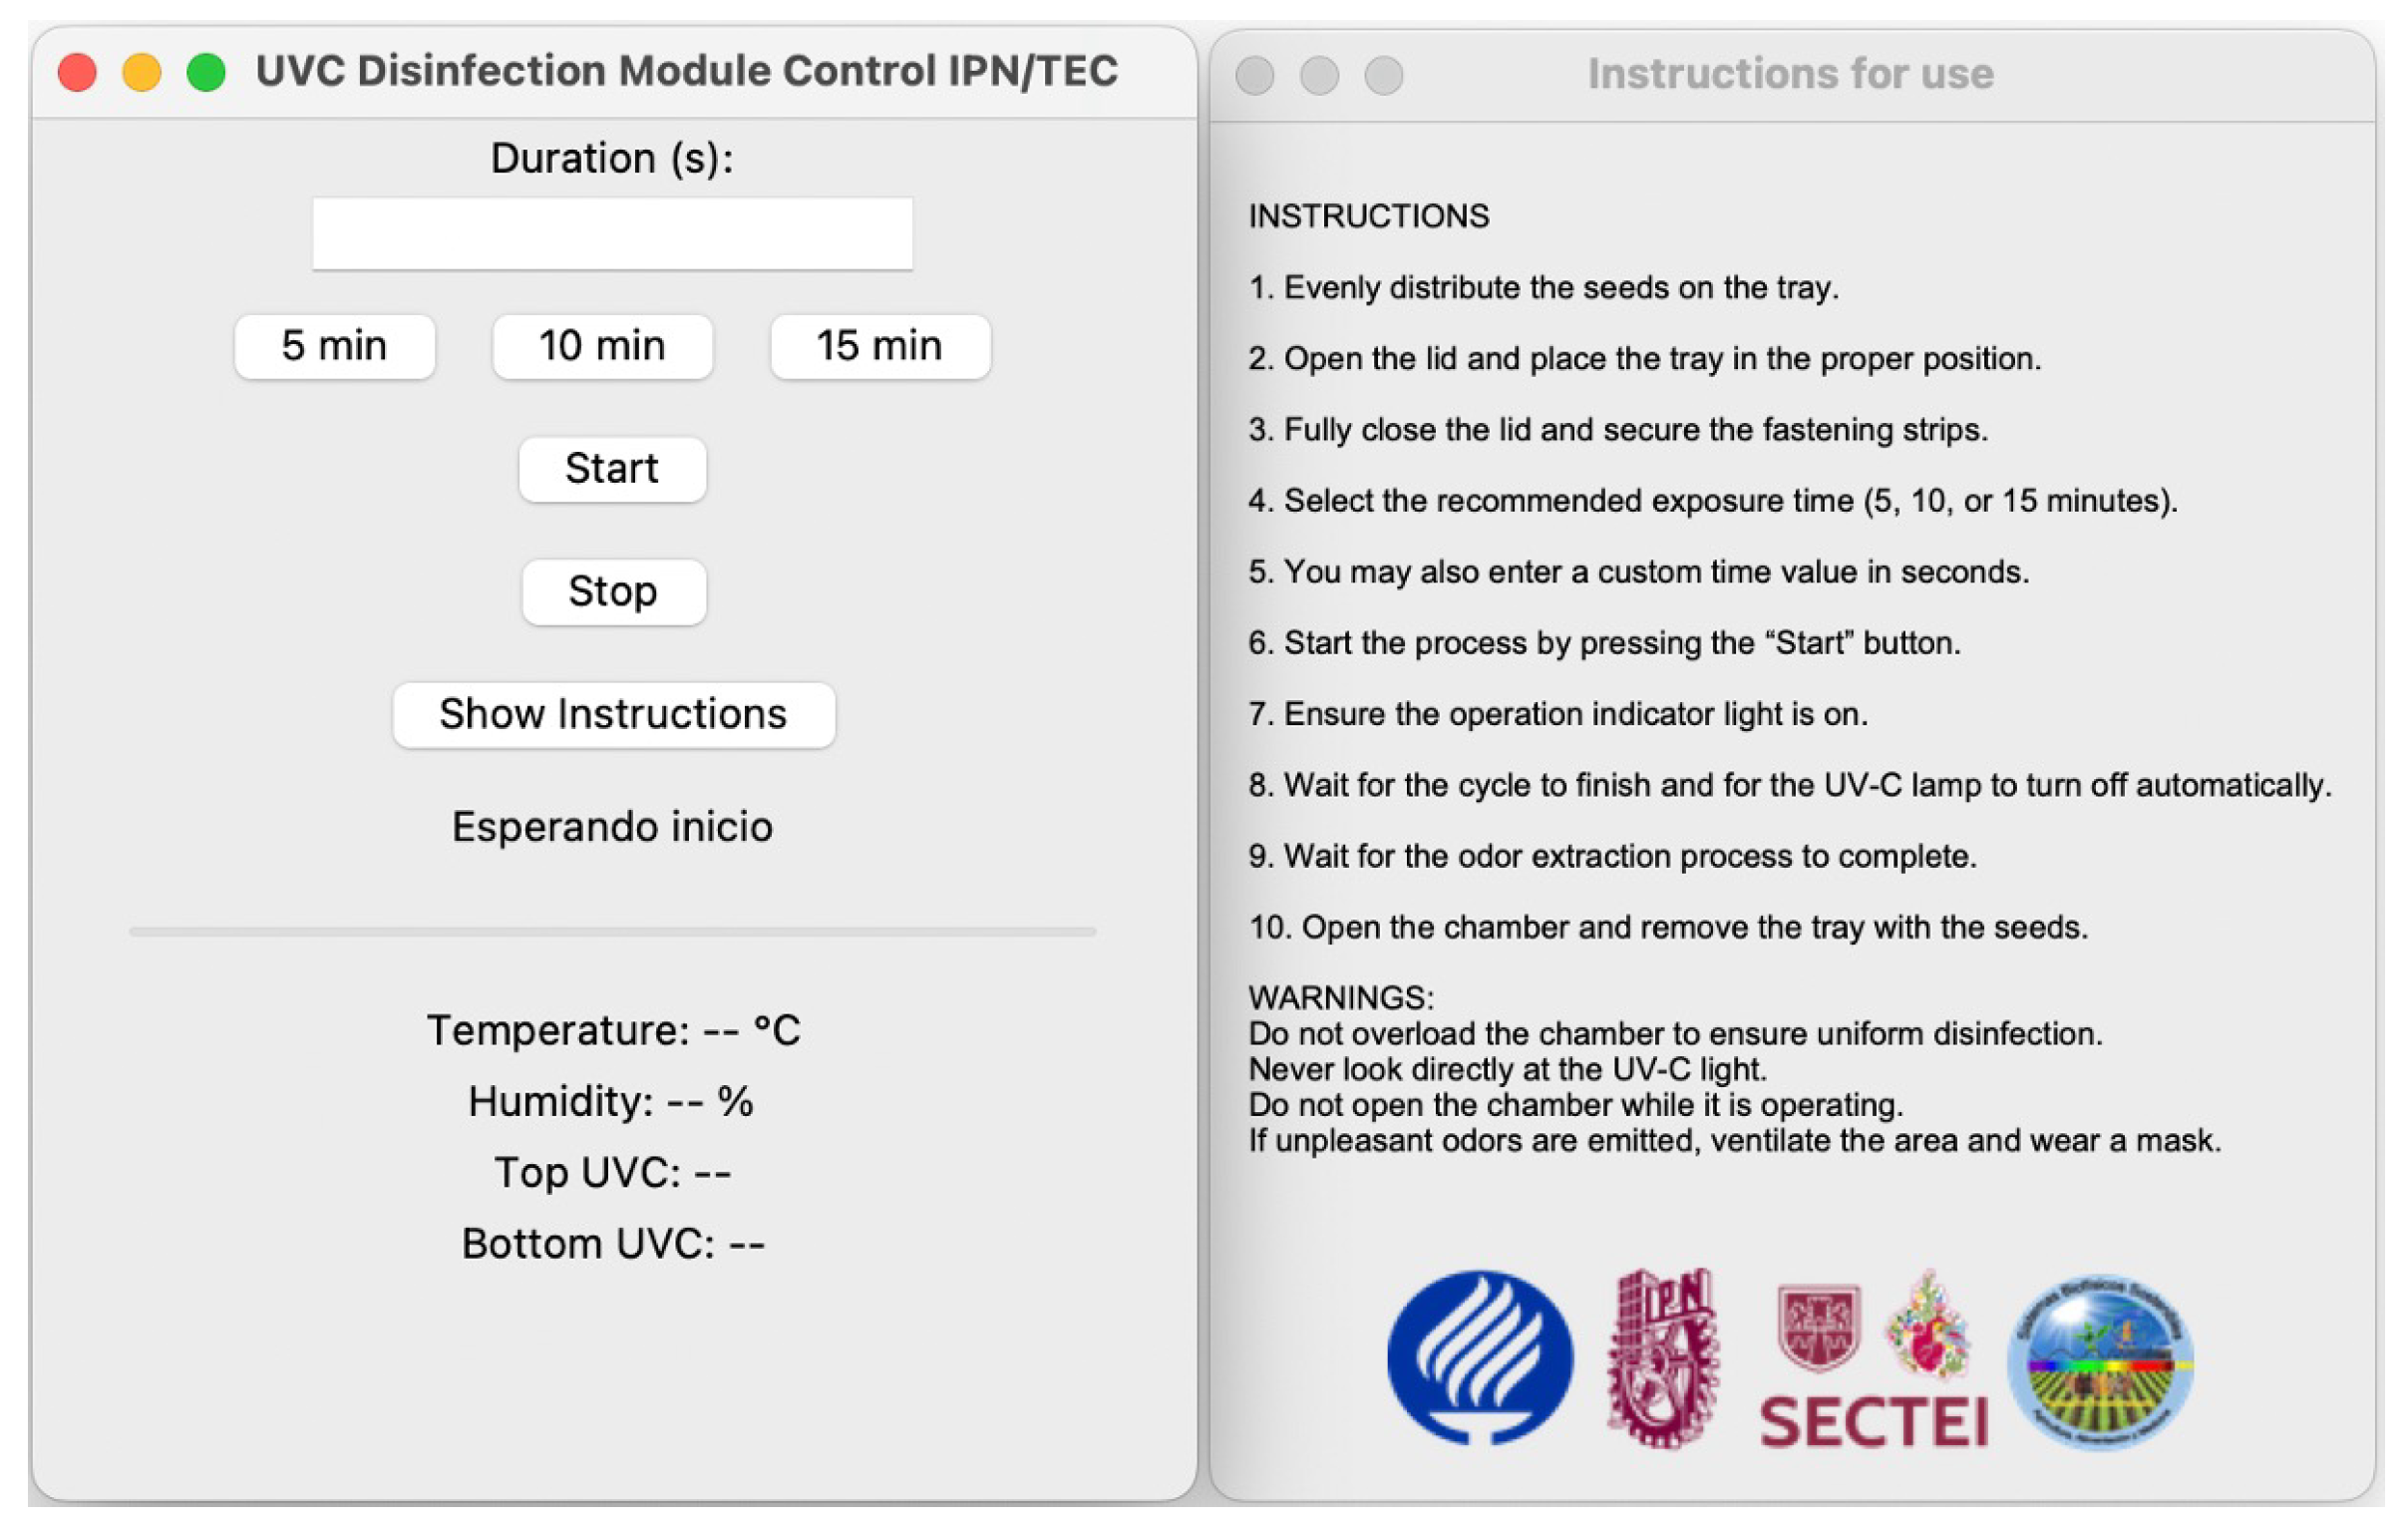2408x1529 pixels.
Task: Minimize the UVC Disinfection Module window
Action: pyautogui.click(x=141, y=72)
